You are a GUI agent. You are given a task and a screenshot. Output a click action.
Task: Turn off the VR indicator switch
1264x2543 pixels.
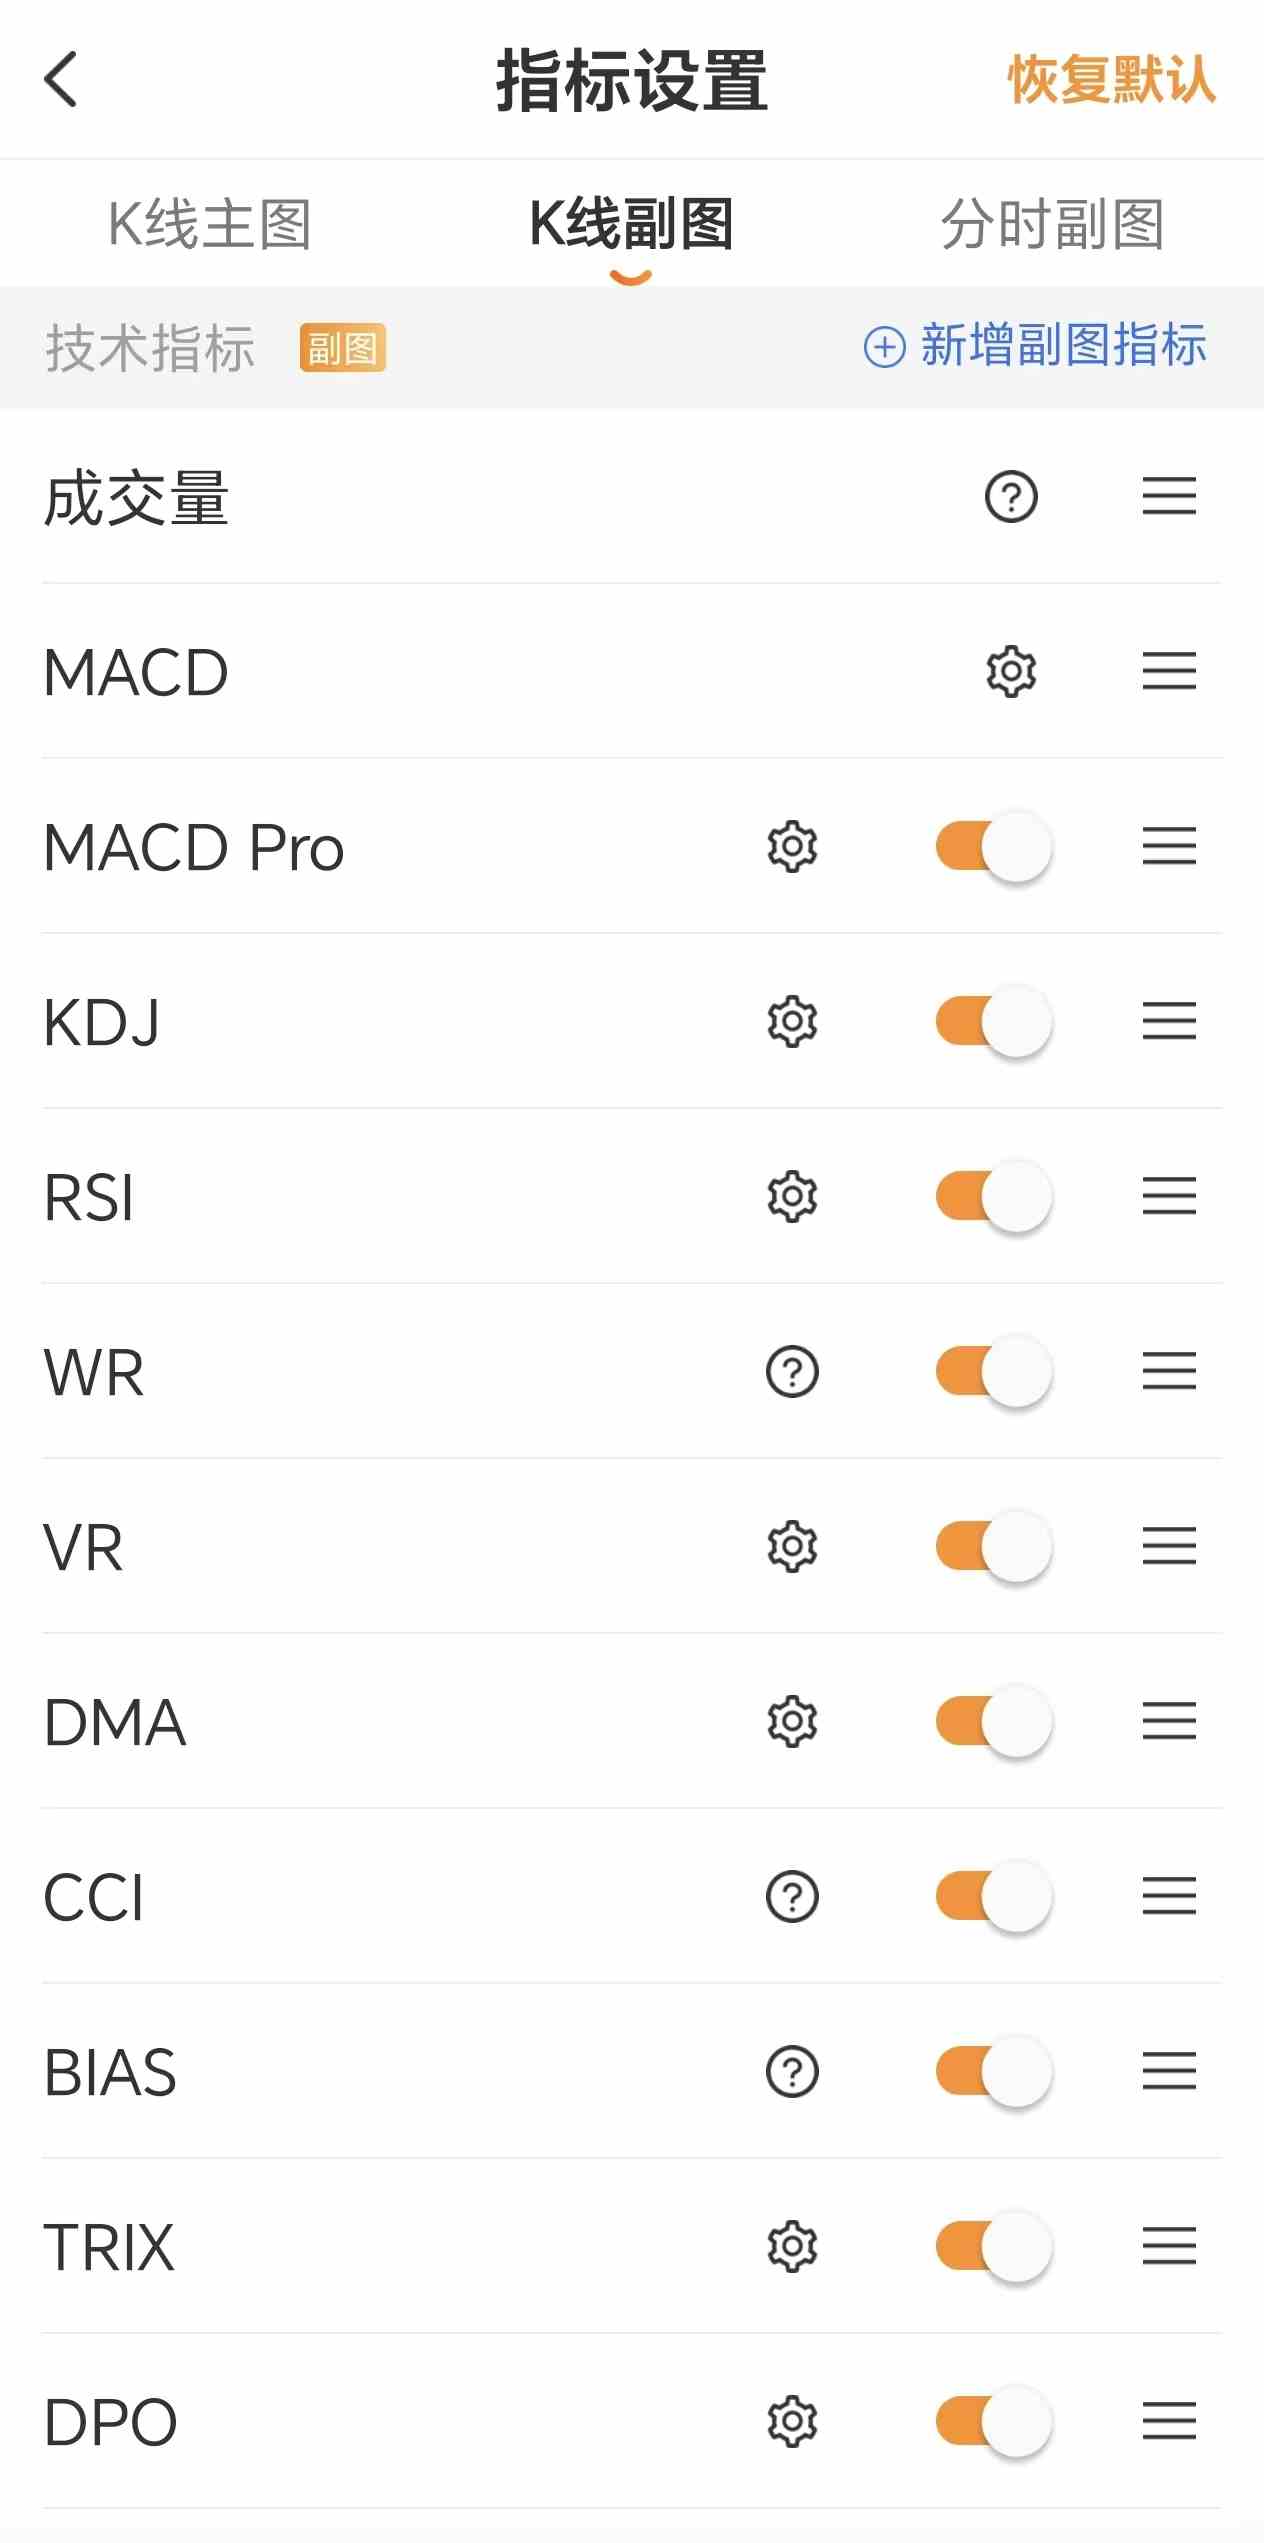click(x=993, y=1546)
